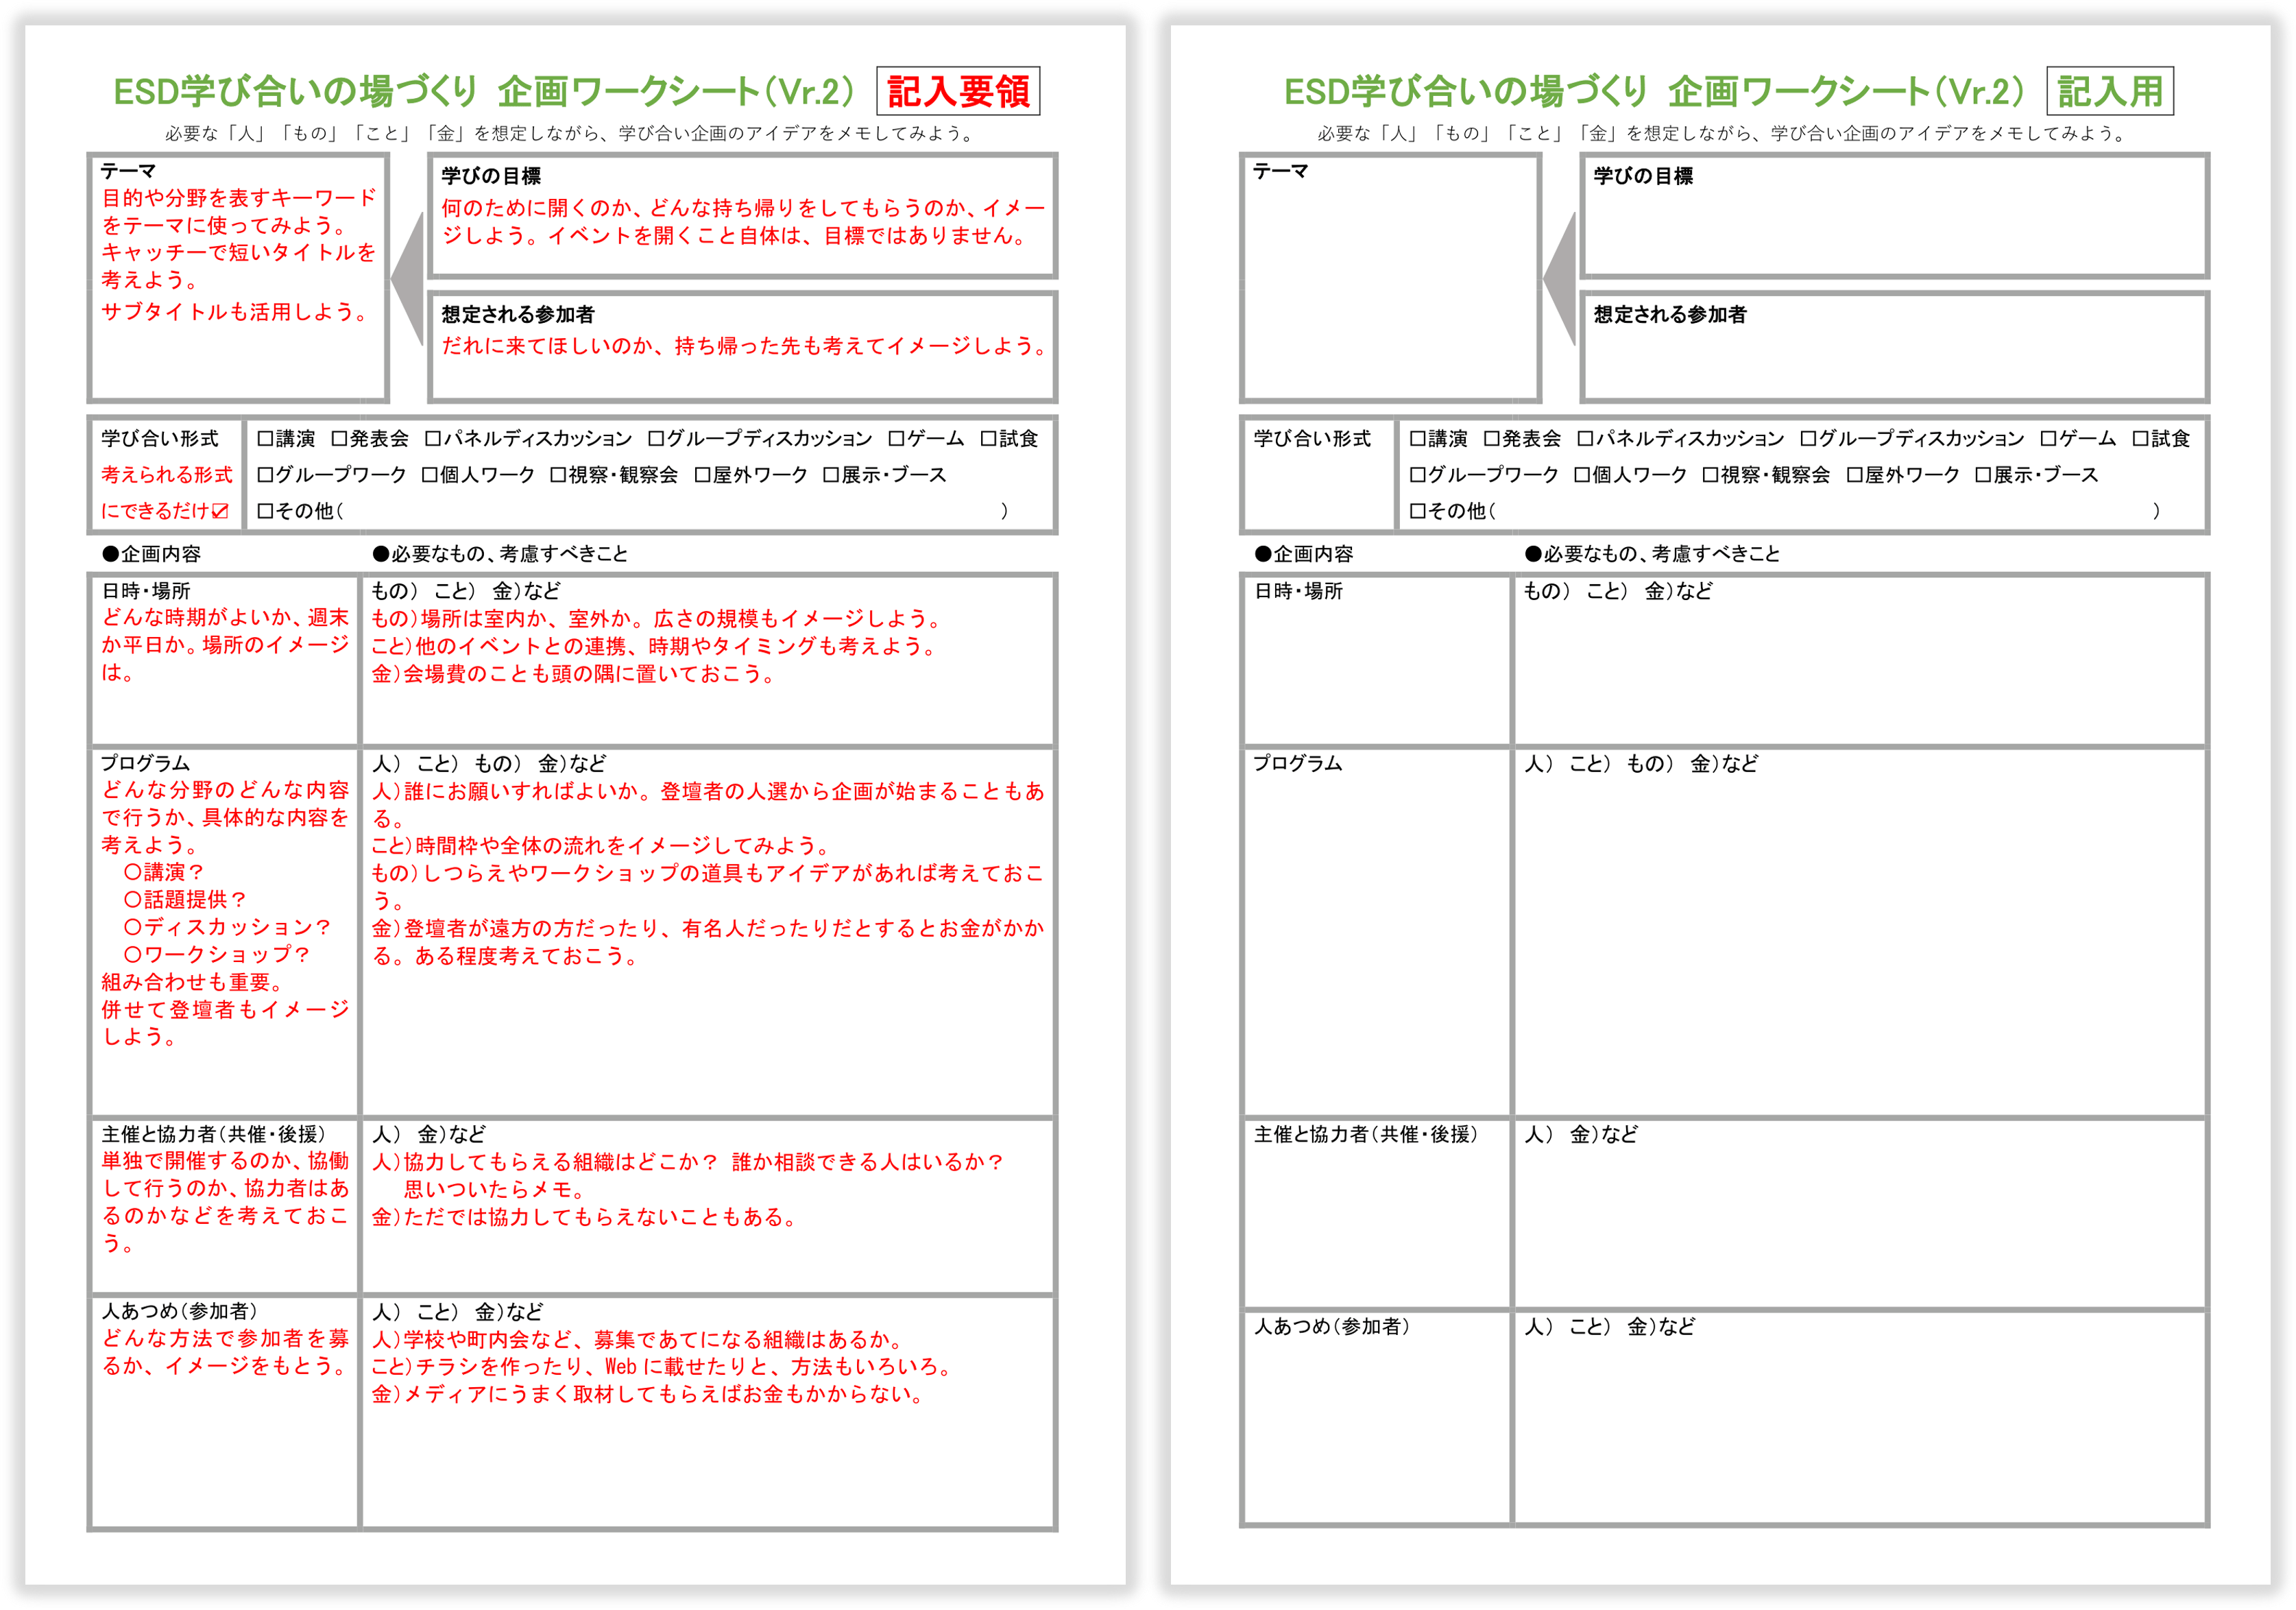Check その他 checkbox on the 記入用 sheet
The height and width of the screenshot is (1610, 2296).
pos(1417,511)
